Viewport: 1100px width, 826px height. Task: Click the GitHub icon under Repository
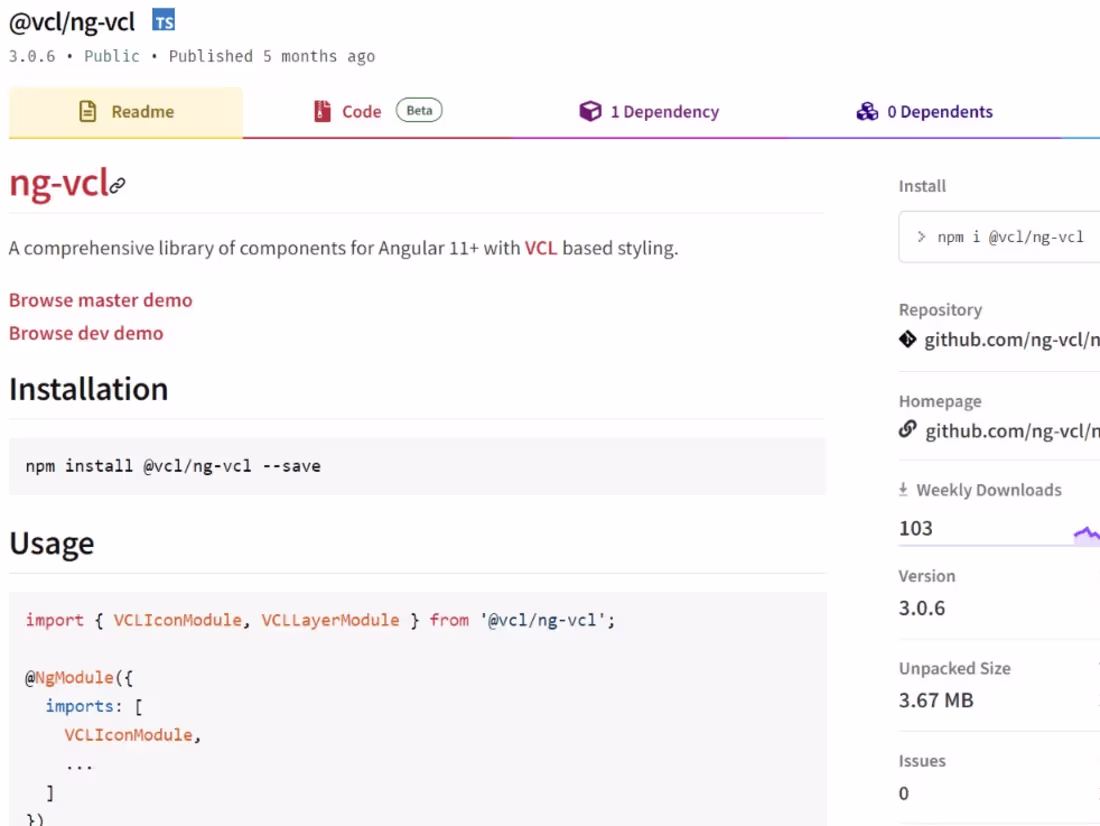(908, 339)
